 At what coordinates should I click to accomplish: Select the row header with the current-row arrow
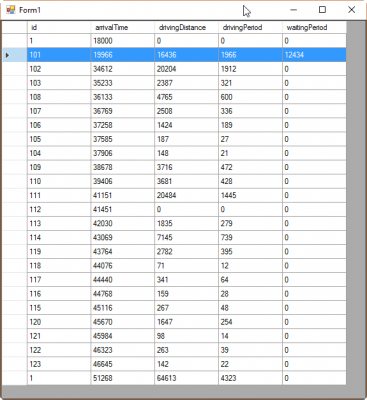point(15,55)
